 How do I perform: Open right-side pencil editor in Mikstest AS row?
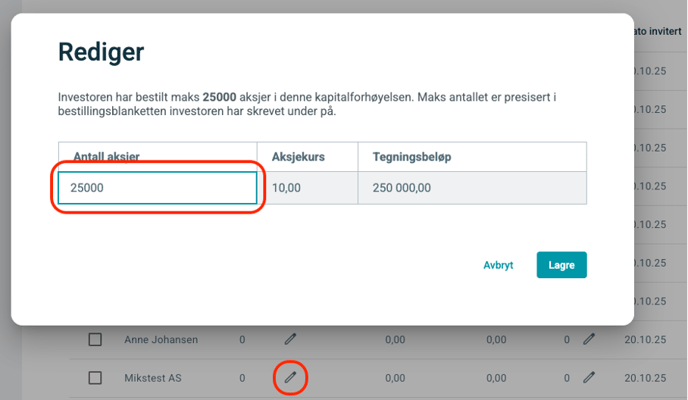click(x=589, y=378)
